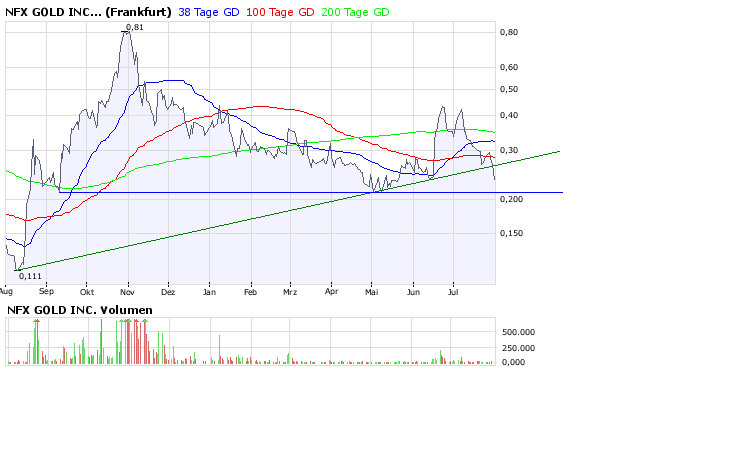Select the Jul marker on the time axis
This screenshot has width=738, height=475.
click(x=452, y=291)
